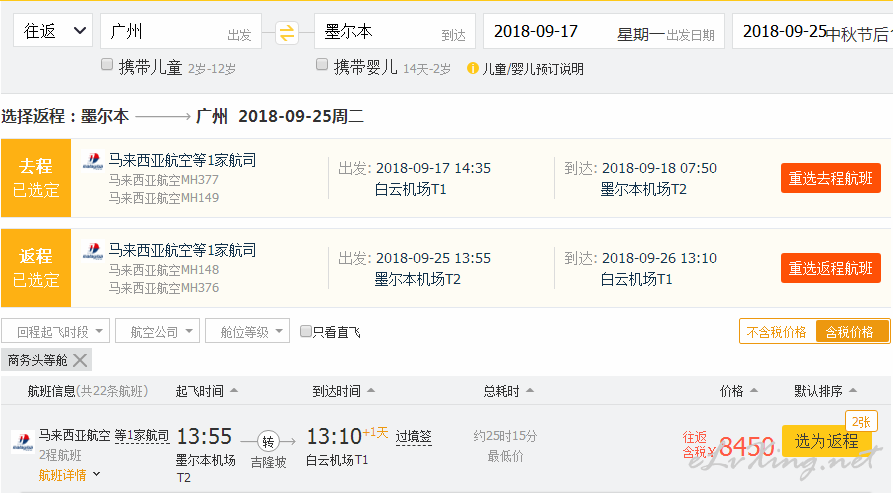The image size is (893, 493).
Task: Sort by 到达时间 arrow
Action: (371, 391)
